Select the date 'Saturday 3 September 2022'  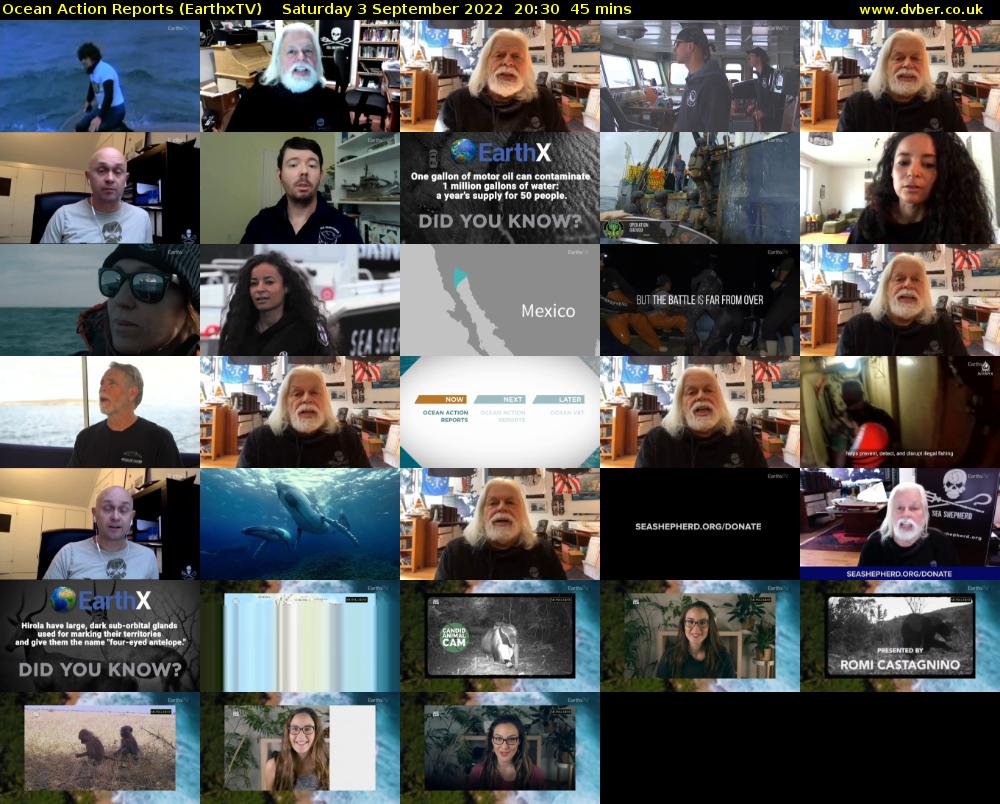click(392, 10)
